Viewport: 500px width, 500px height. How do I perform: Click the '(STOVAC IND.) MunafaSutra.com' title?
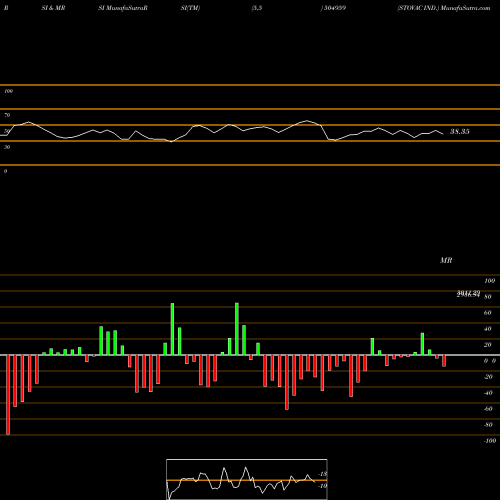[x=444, y=8]
